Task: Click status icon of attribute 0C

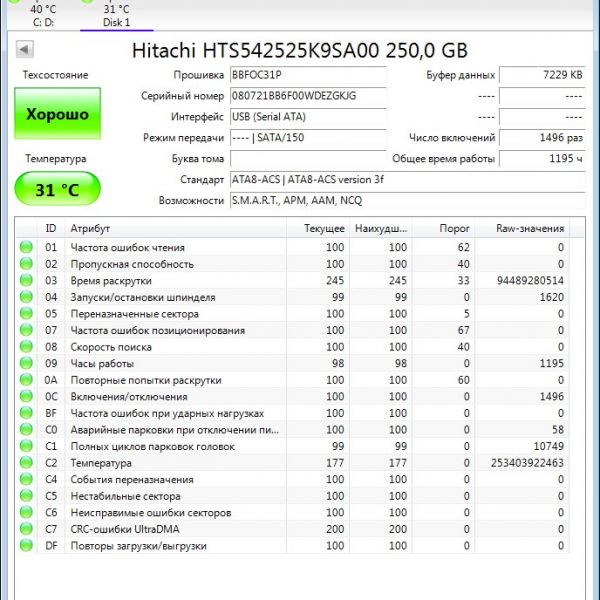Action: [x=26, y=396]
